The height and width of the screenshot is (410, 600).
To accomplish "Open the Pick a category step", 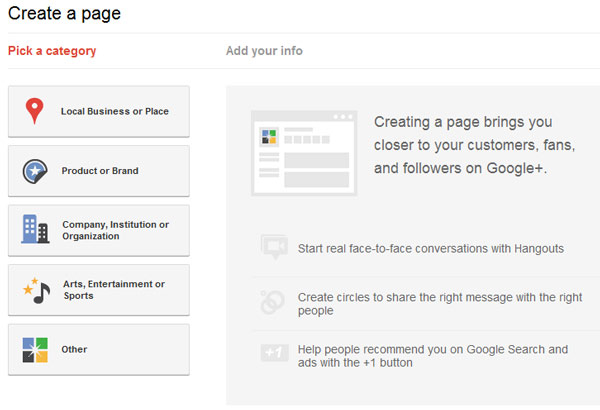I will click(x=52, y=51).
